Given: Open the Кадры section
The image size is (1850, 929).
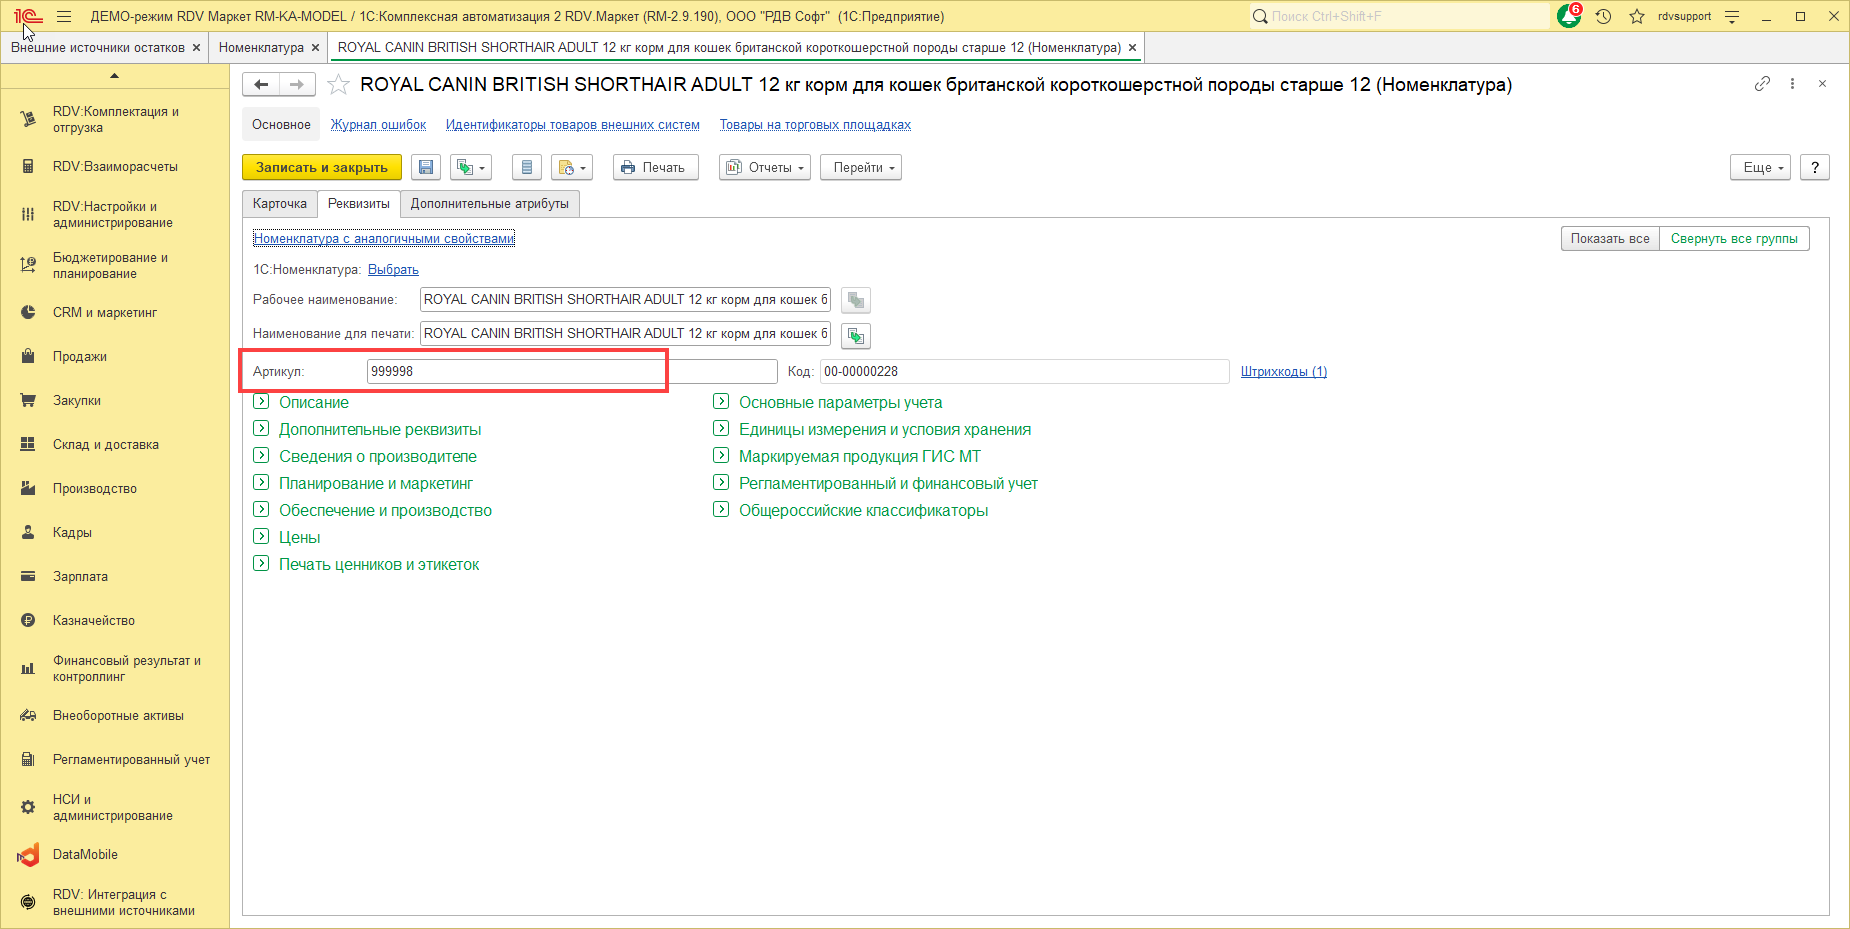Looking at the screenshot, I should pyautogui.click(x=115, y=533).
